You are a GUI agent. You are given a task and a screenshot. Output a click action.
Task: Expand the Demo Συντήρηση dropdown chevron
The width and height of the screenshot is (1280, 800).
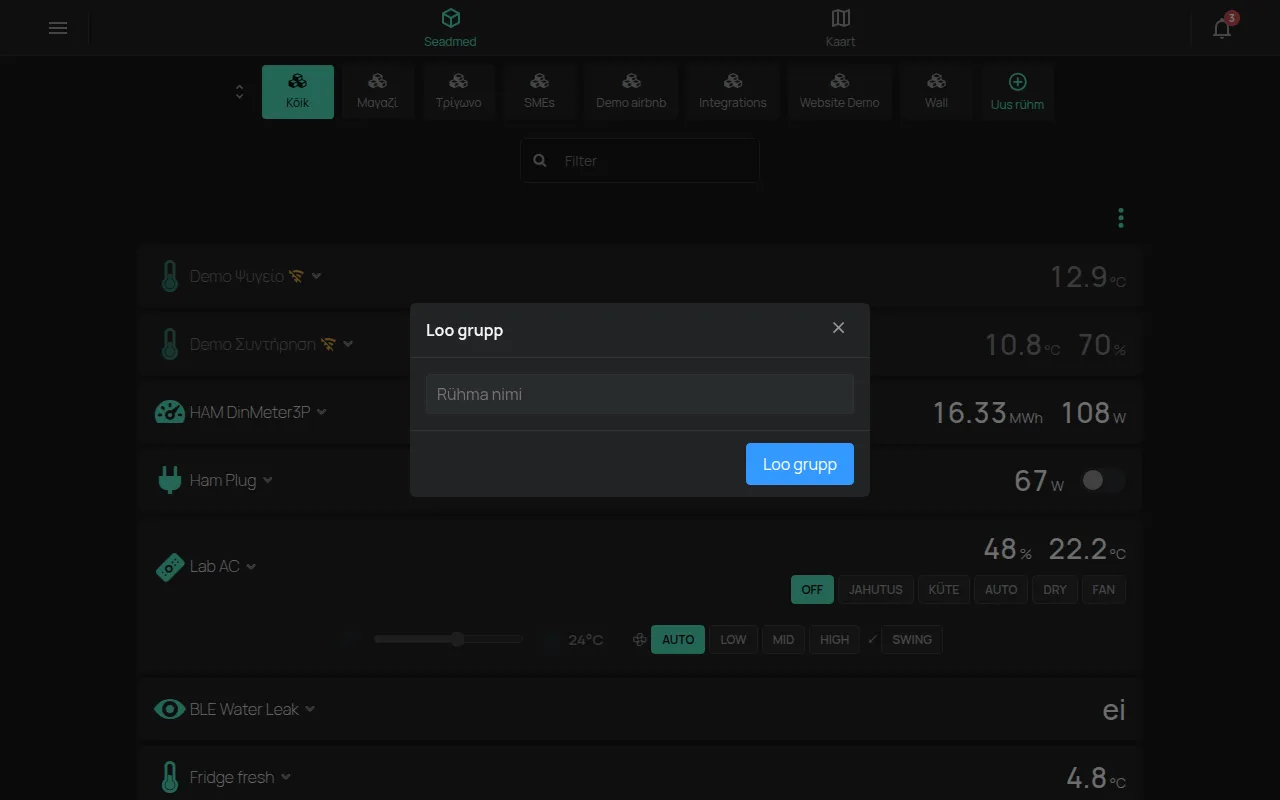348,344
